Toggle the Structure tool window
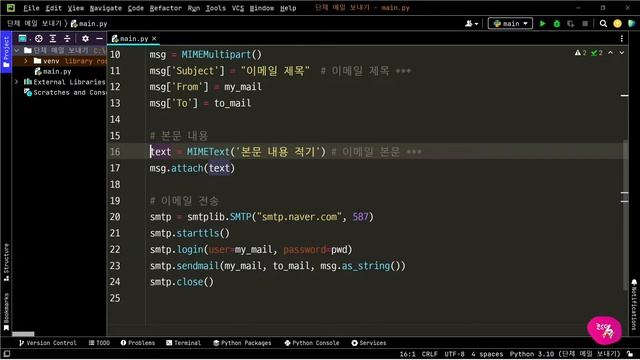The height and width of the screenshot is (360, 640). pos(6,262)
